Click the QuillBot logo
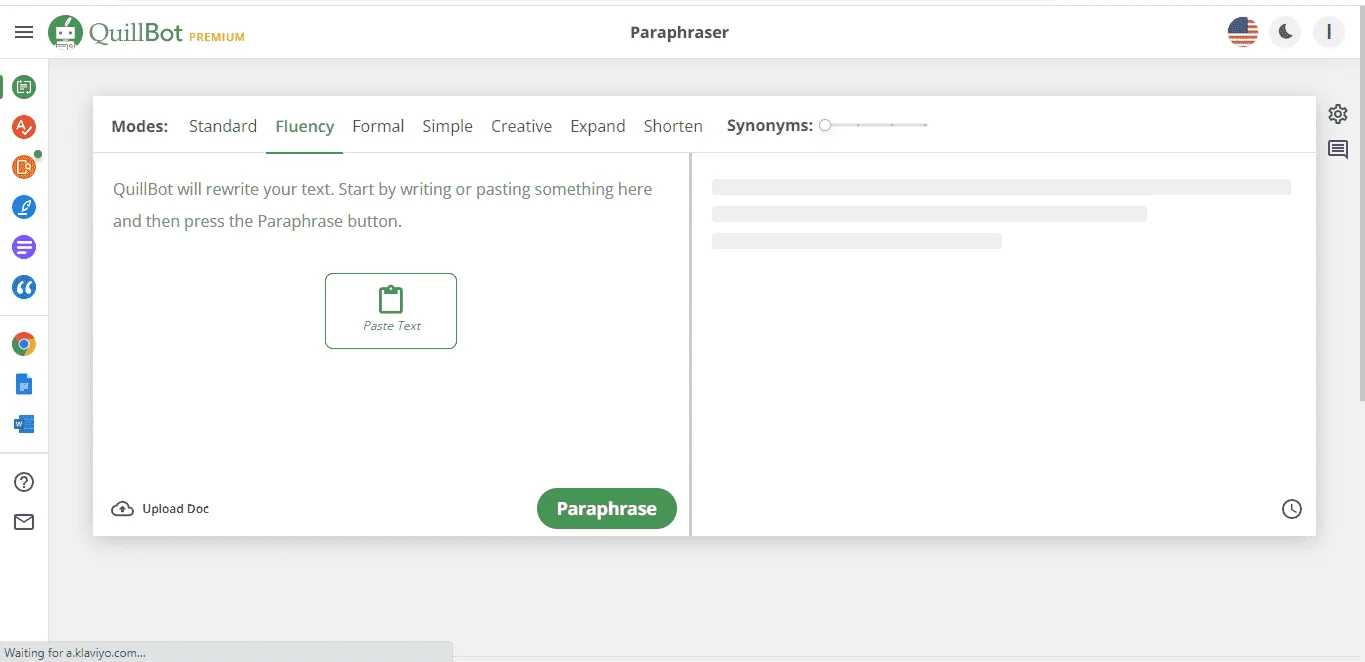 (x=116, y=33)
